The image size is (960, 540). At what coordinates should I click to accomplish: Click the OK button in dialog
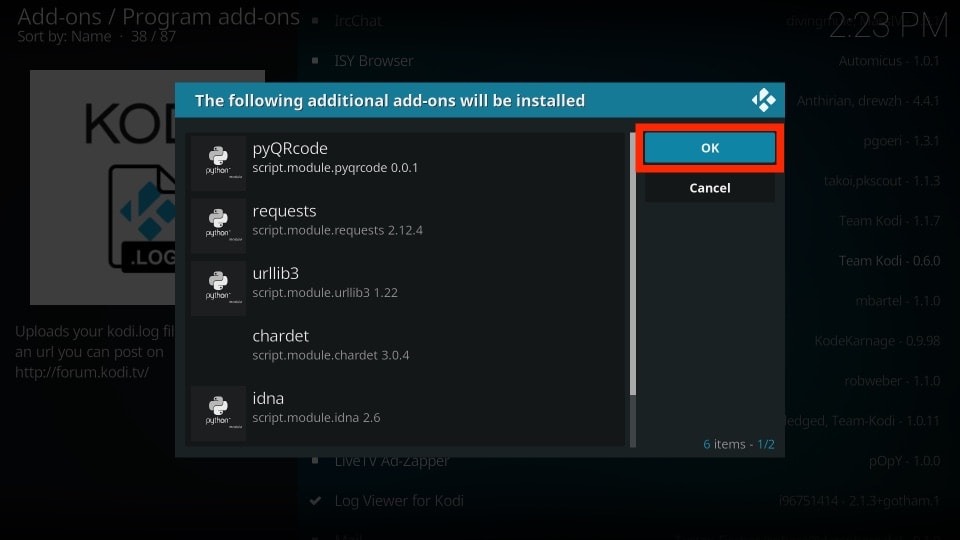710,148
